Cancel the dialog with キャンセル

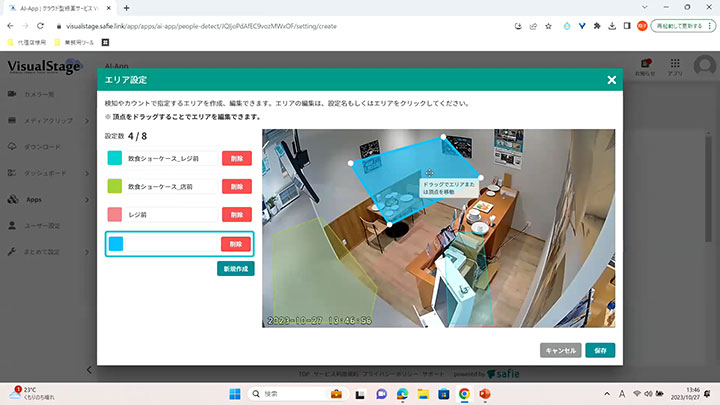coord(560,350)
